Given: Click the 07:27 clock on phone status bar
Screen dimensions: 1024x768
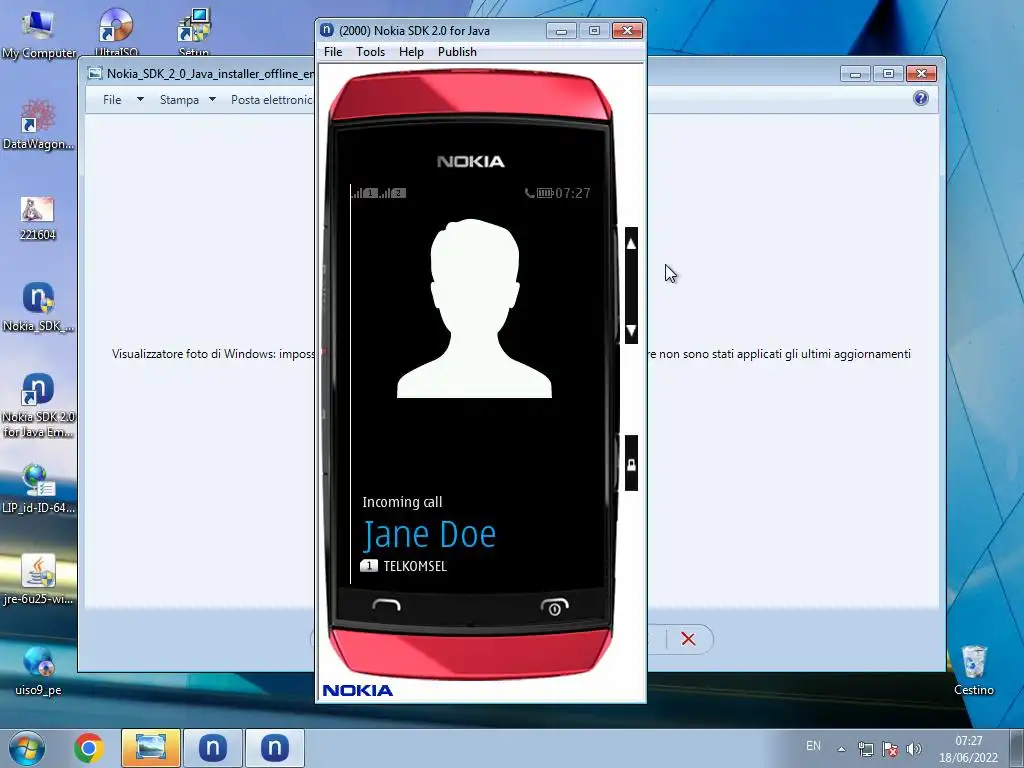Looking at the screenshot, I should [x=573, y=193].
